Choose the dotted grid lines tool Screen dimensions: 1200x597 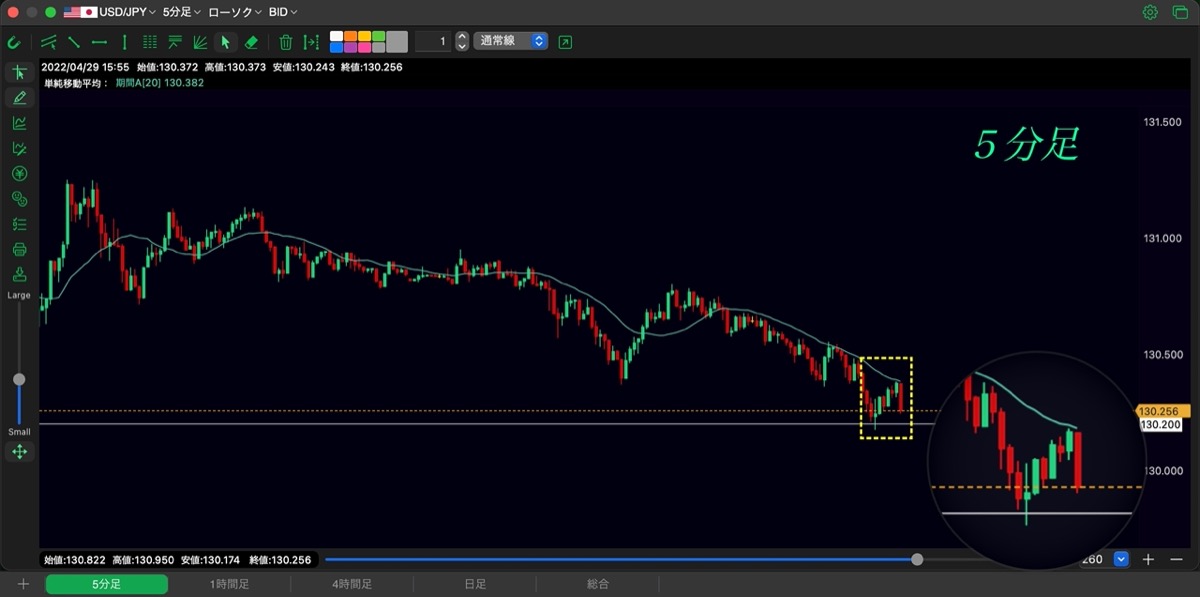point(150,42)
